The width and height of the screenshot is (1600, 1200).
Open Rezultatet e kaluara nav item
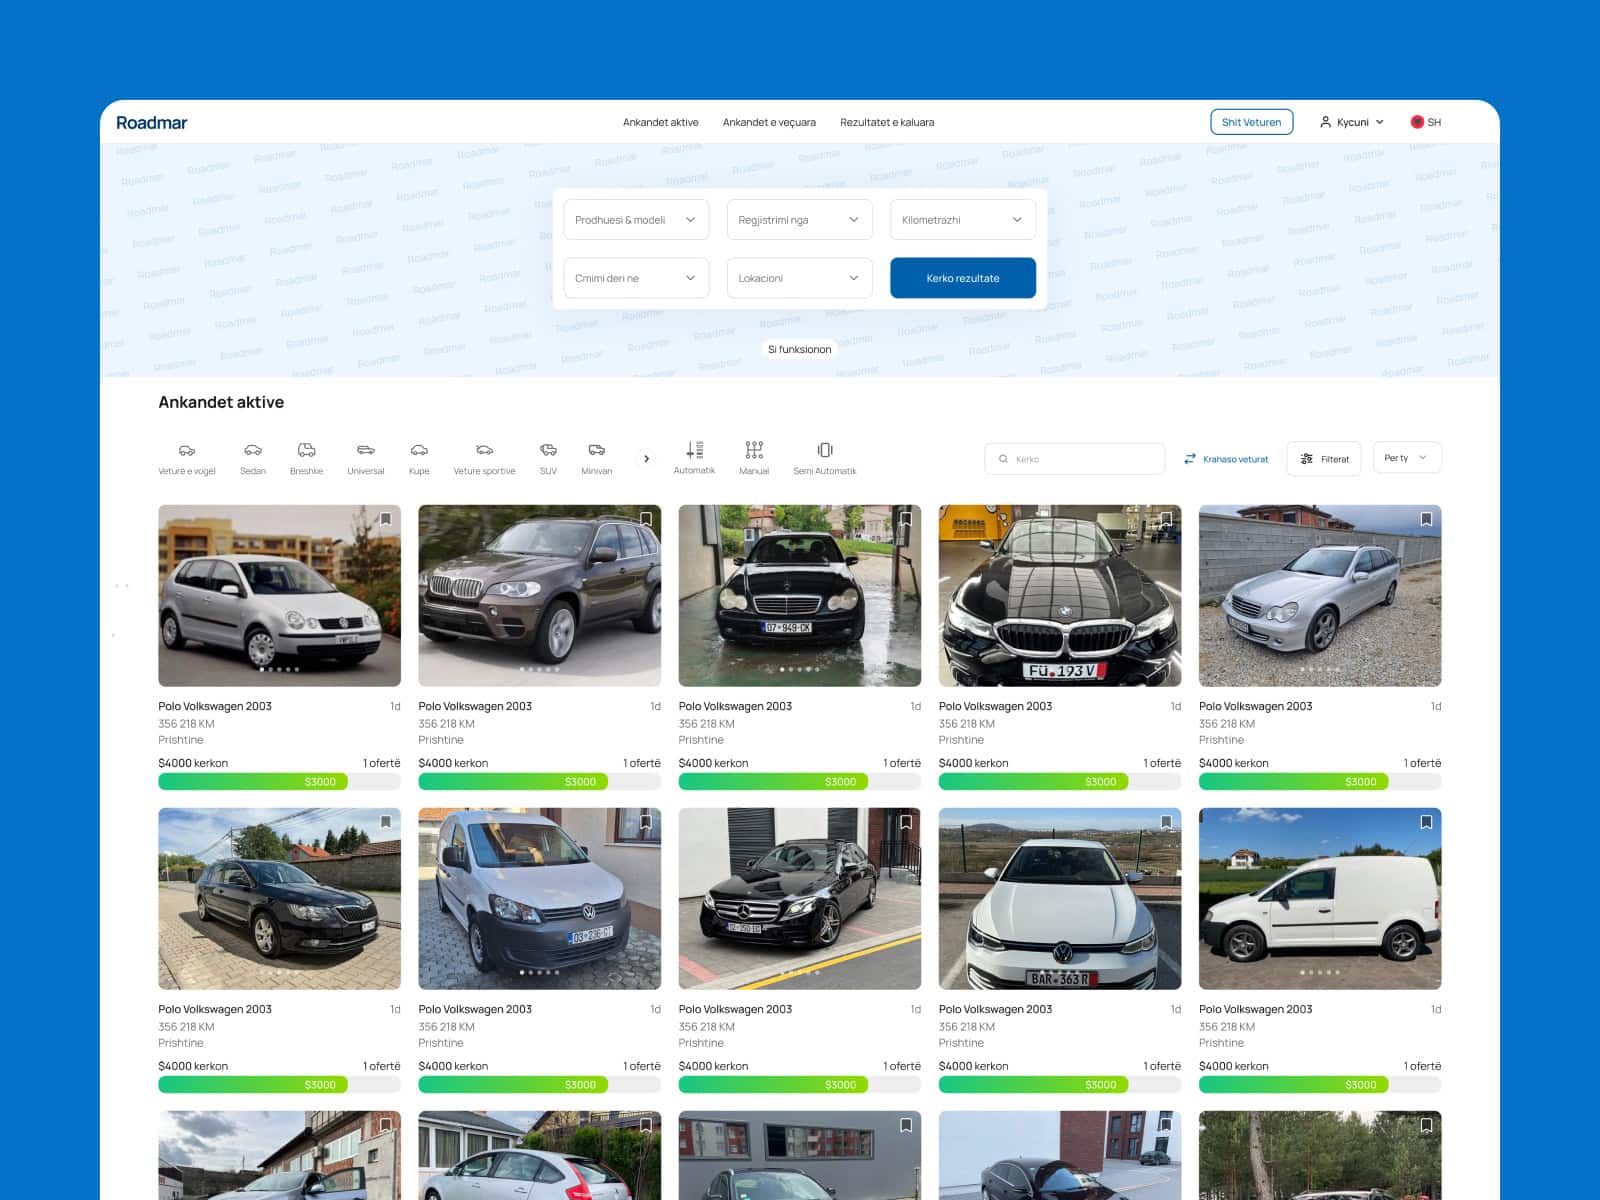pos(887,122)
